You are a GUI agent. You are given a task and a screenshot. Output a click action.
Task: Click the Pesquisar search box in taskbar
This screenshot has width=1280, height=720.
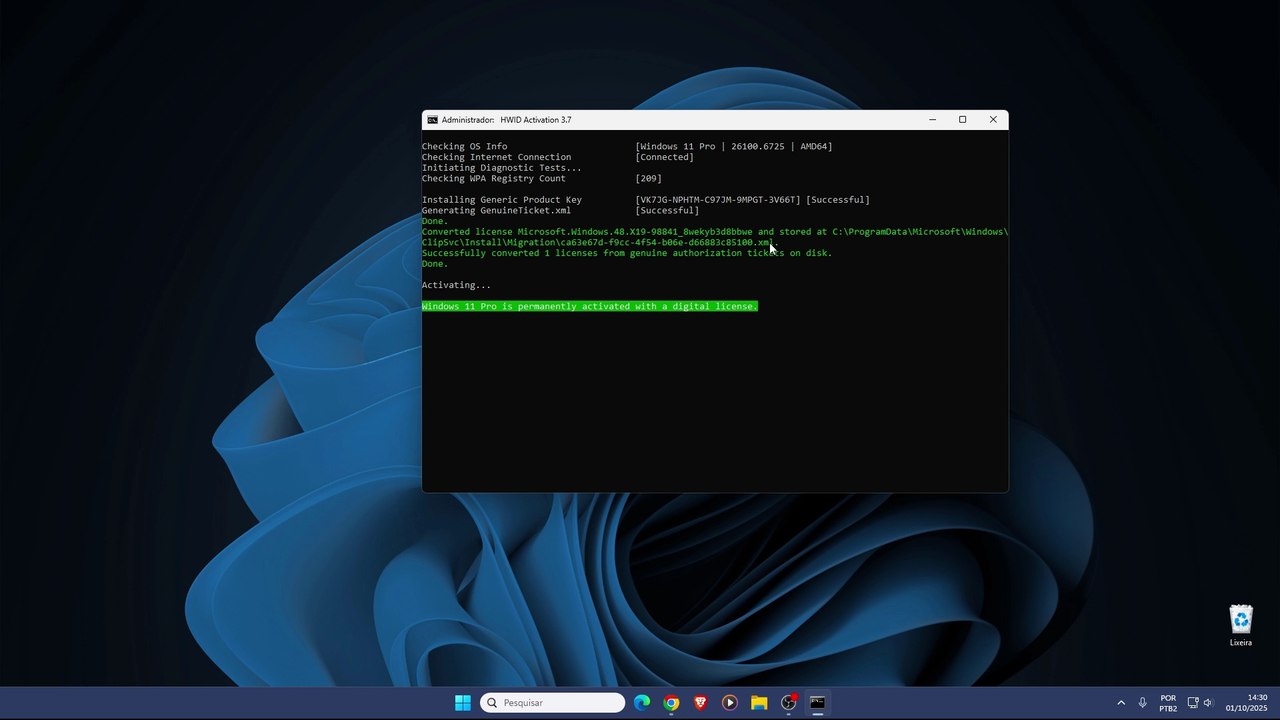tap(553, 703)
